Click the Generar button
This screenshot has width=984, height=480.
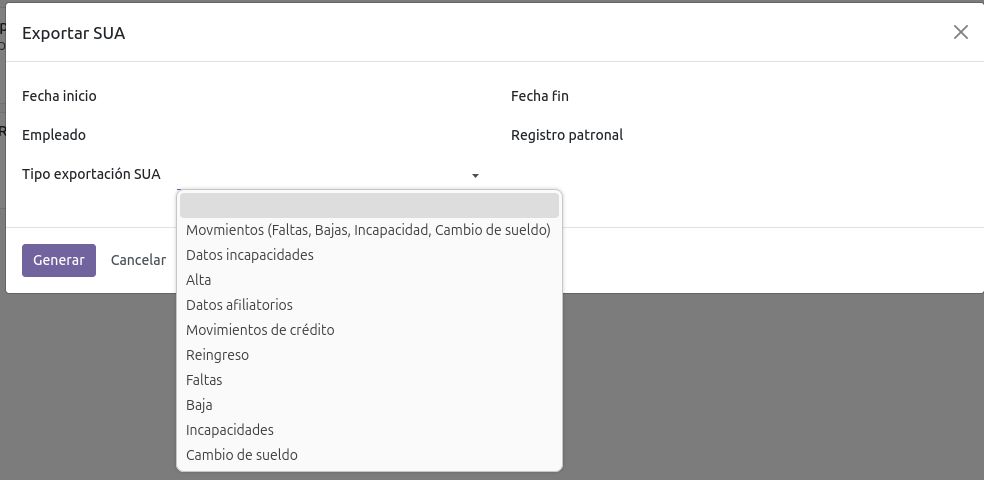click(x=59, y=260)
